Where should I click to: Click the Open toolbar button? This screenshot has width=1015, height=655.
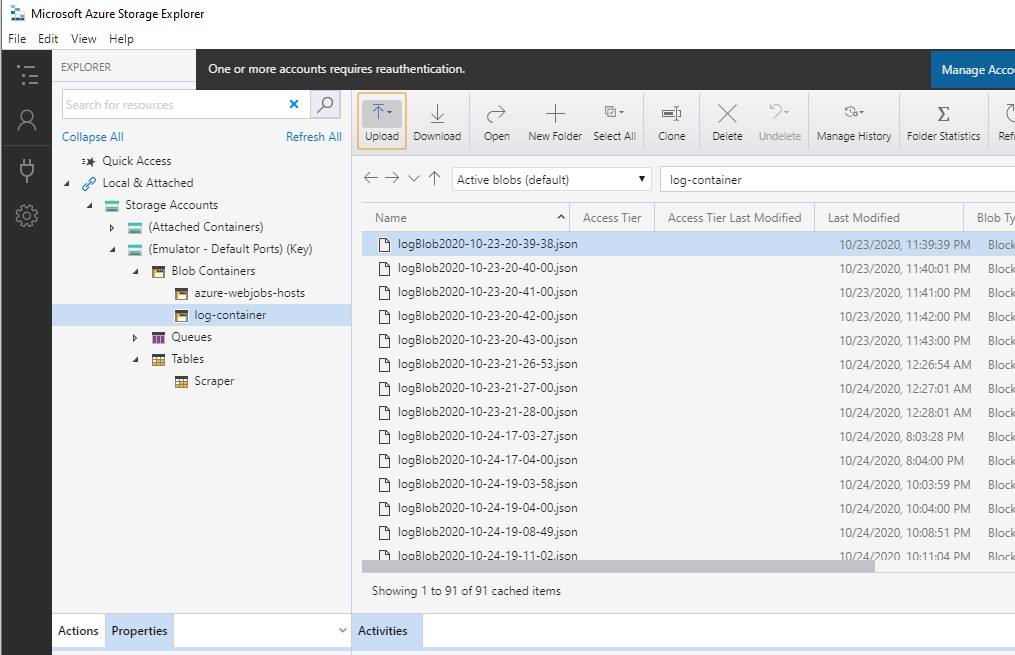[x=496, y=121]
